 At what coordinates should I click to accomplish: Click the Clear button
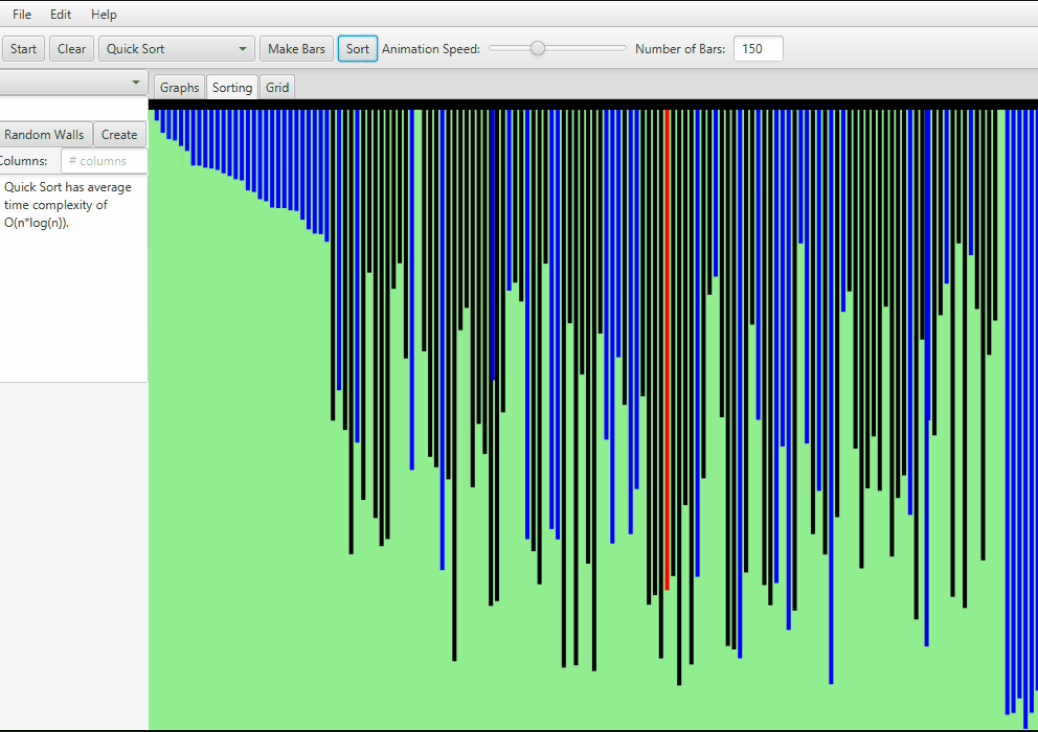pos(71,49)
